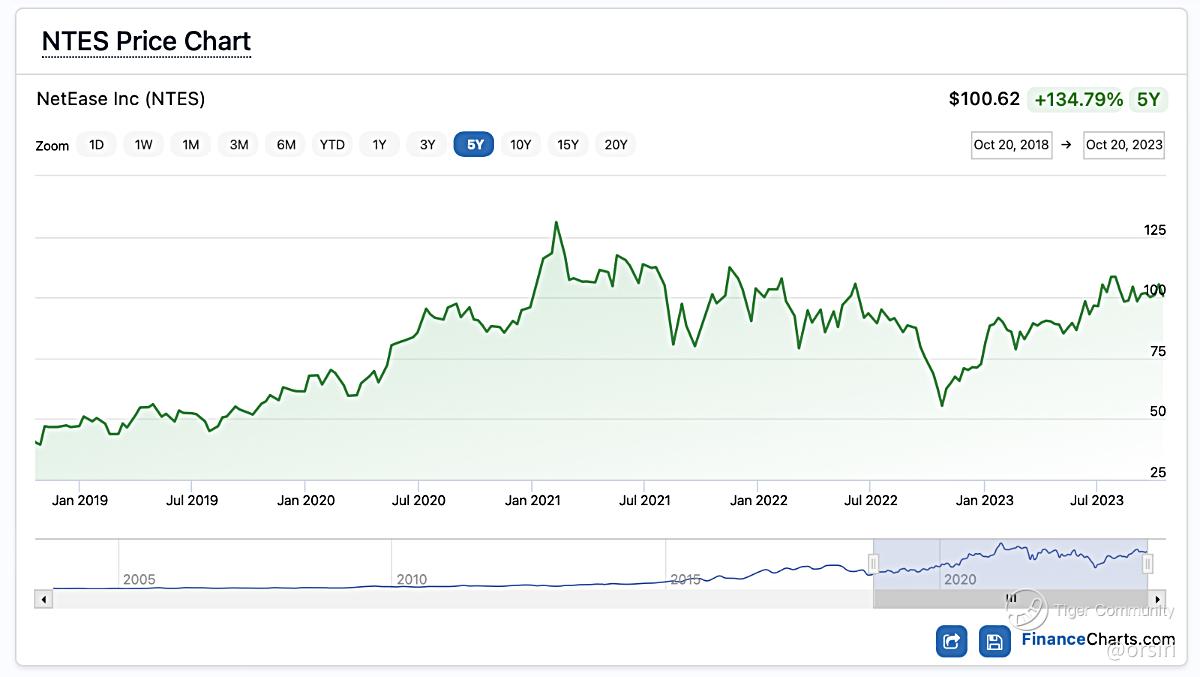The width and height of the screenshot is (1200, 677).
Task: Click the navigator scroll left arrow
Action: [x=43, y=599]
